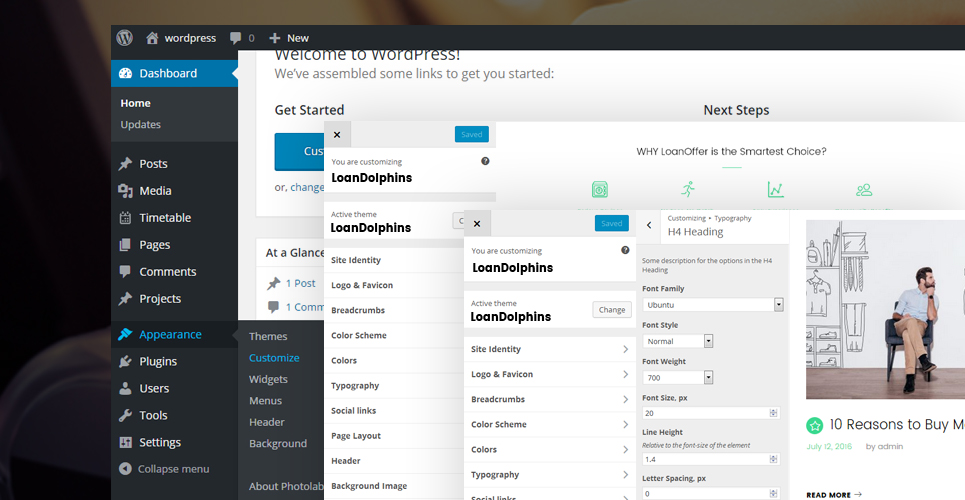Image resolution: width=965 pixels, height=500 pixels.
Task: Select Updates under Dashboard
Action: pyautogui.click(x=140, y=124)
